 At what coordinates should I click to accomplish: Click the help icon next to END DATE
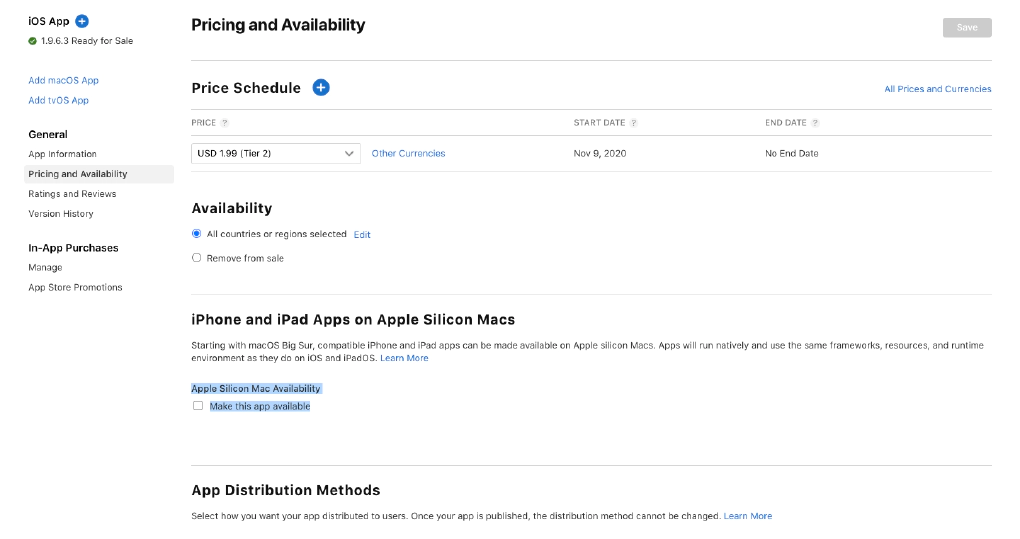816,123
